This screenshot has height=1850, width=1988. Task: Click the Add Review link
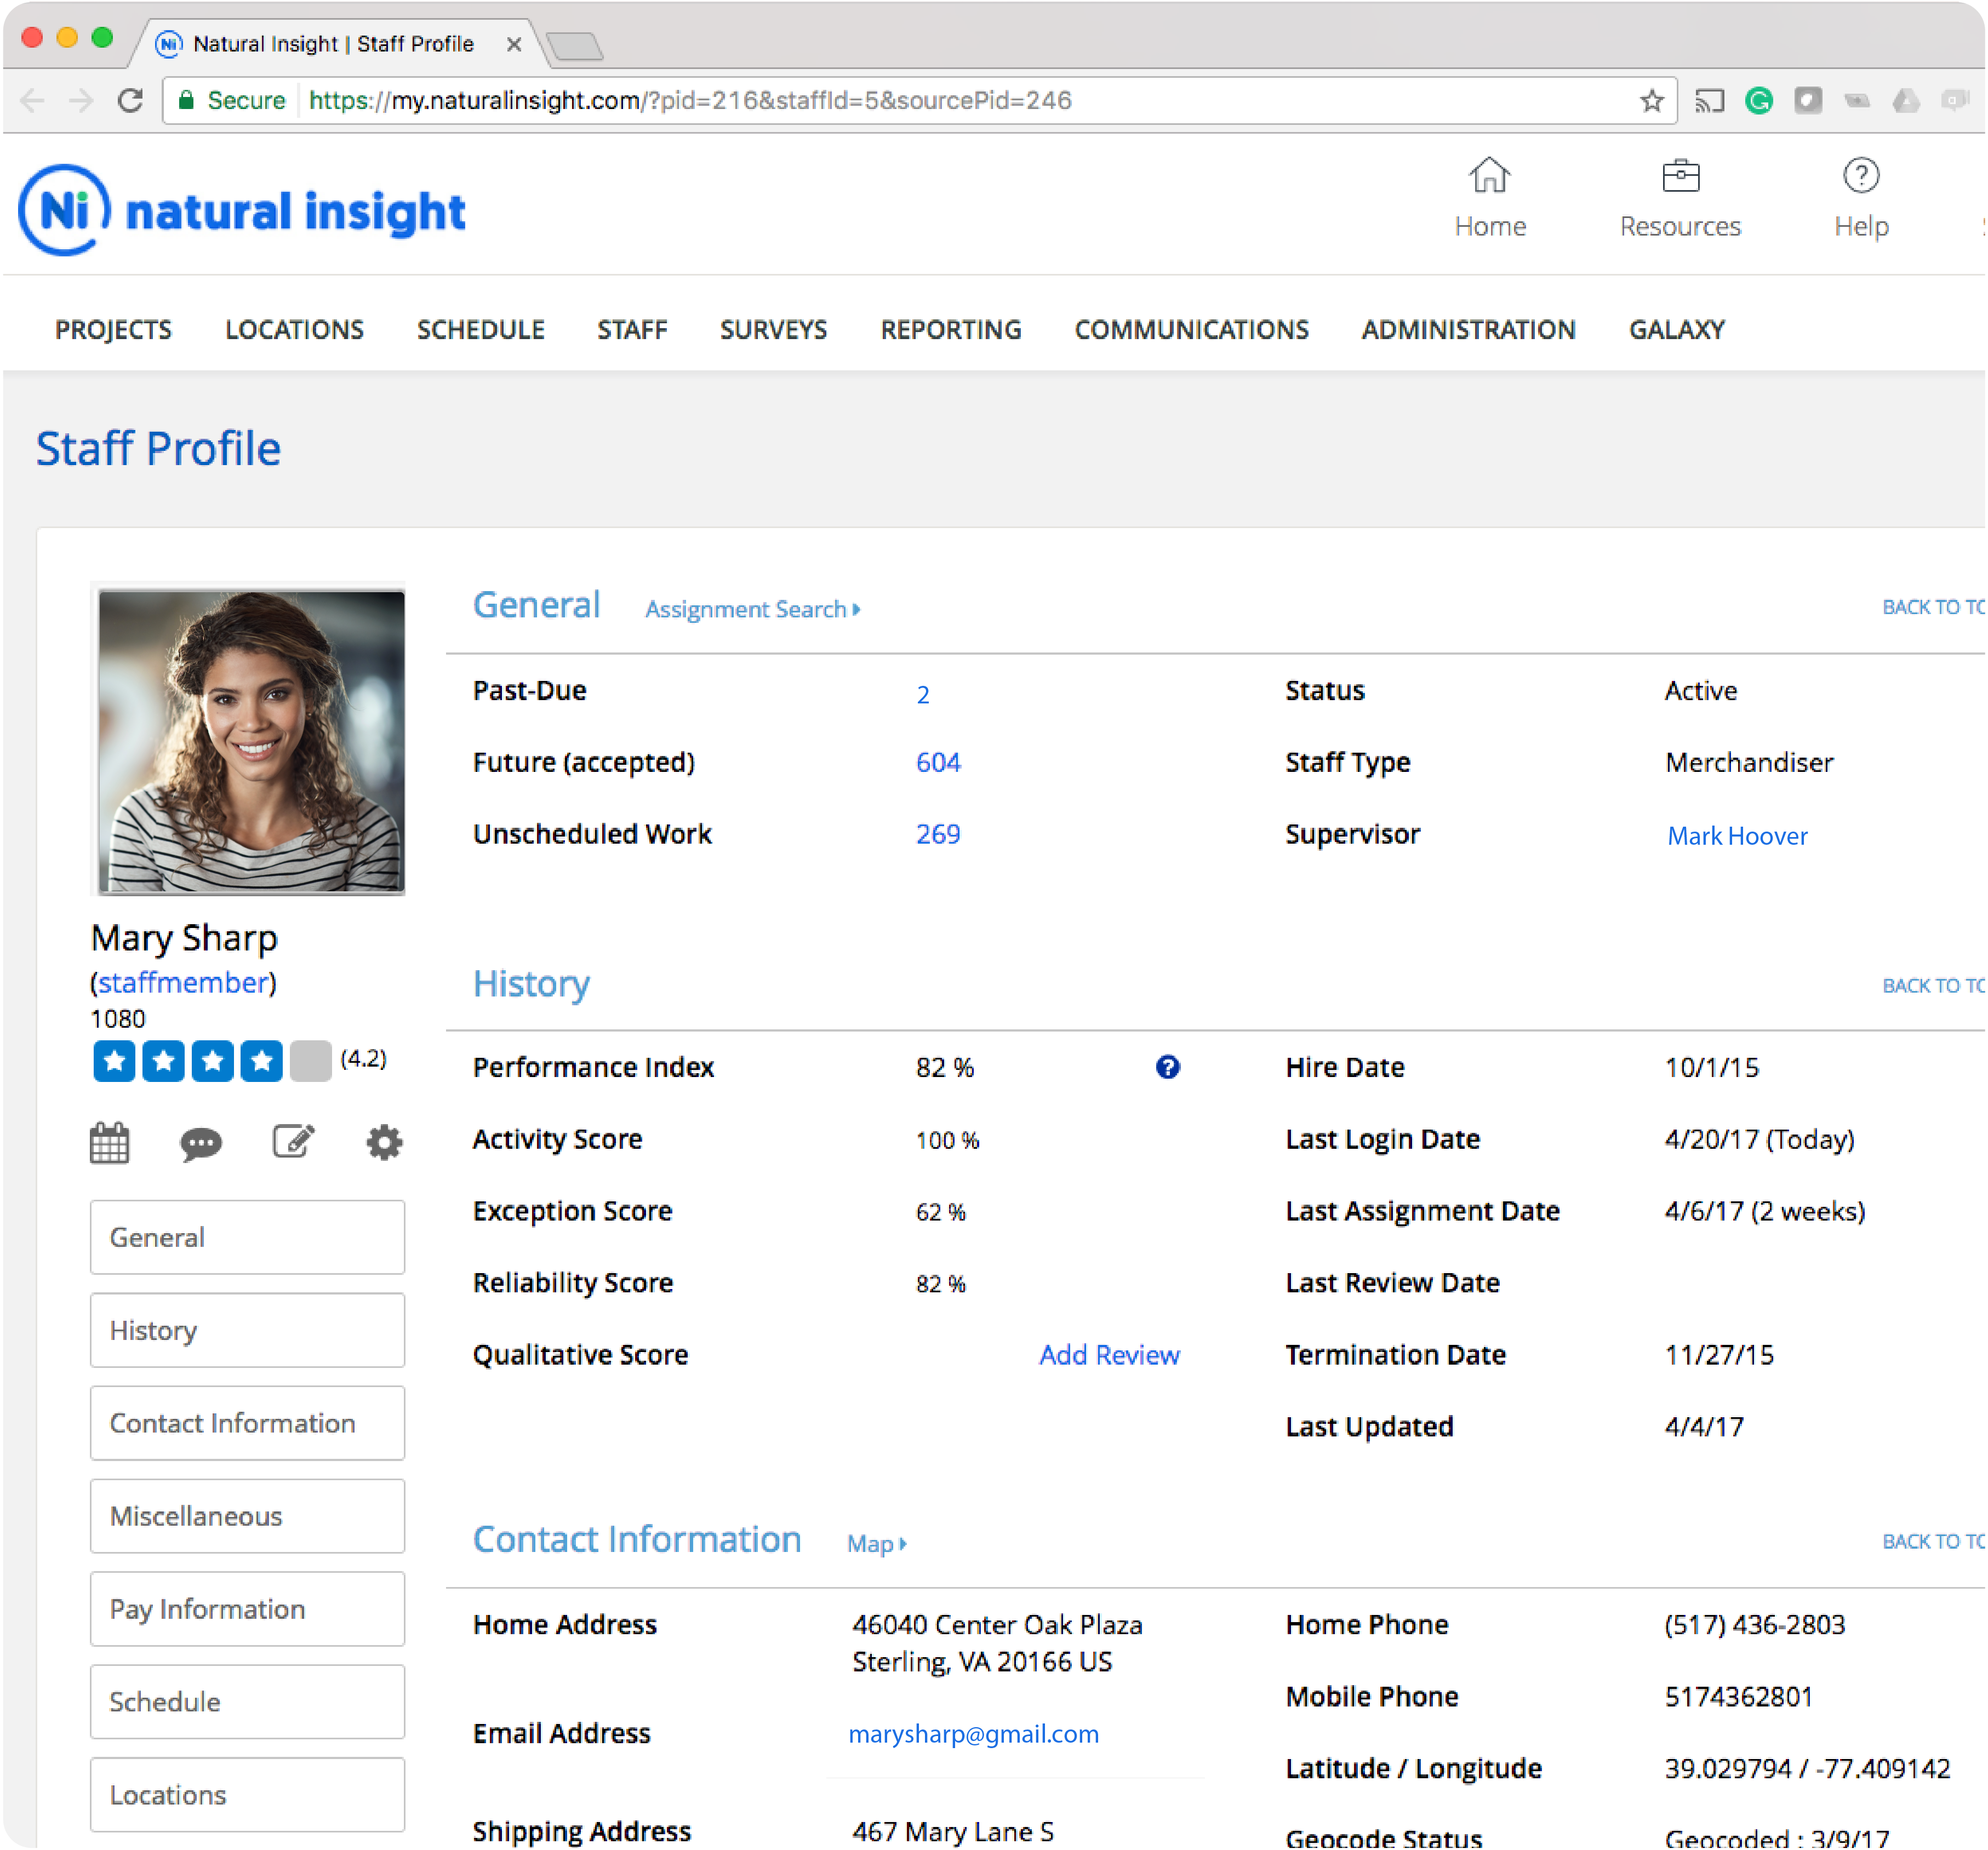1109,1354
